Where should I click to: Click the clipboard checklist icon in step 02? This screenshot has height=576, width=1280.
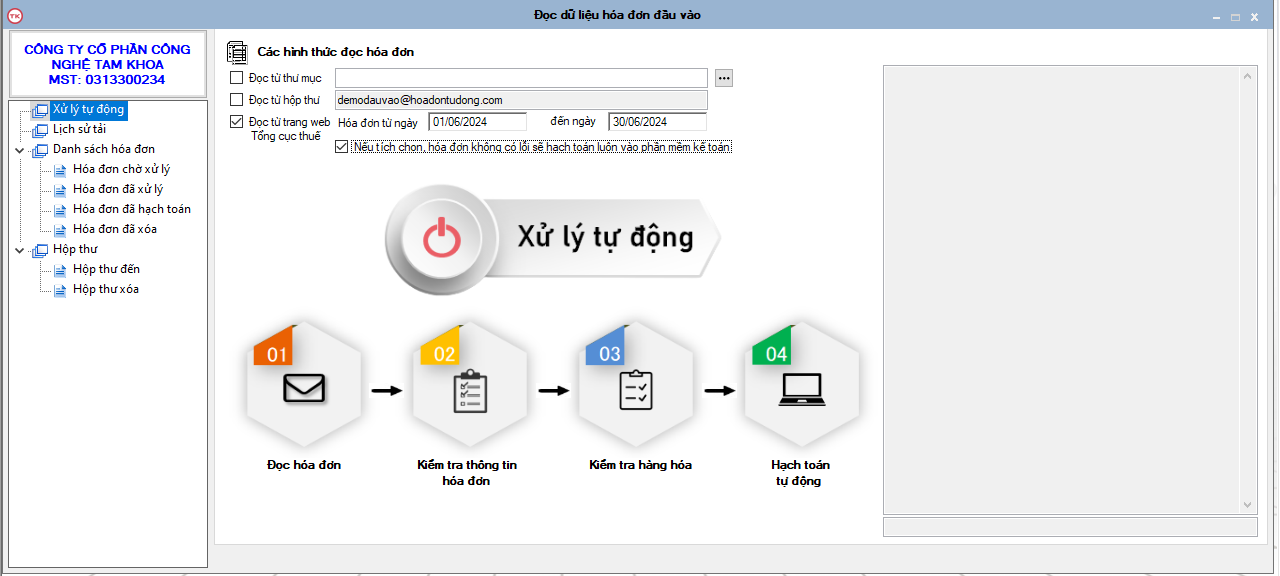[470, 391]
